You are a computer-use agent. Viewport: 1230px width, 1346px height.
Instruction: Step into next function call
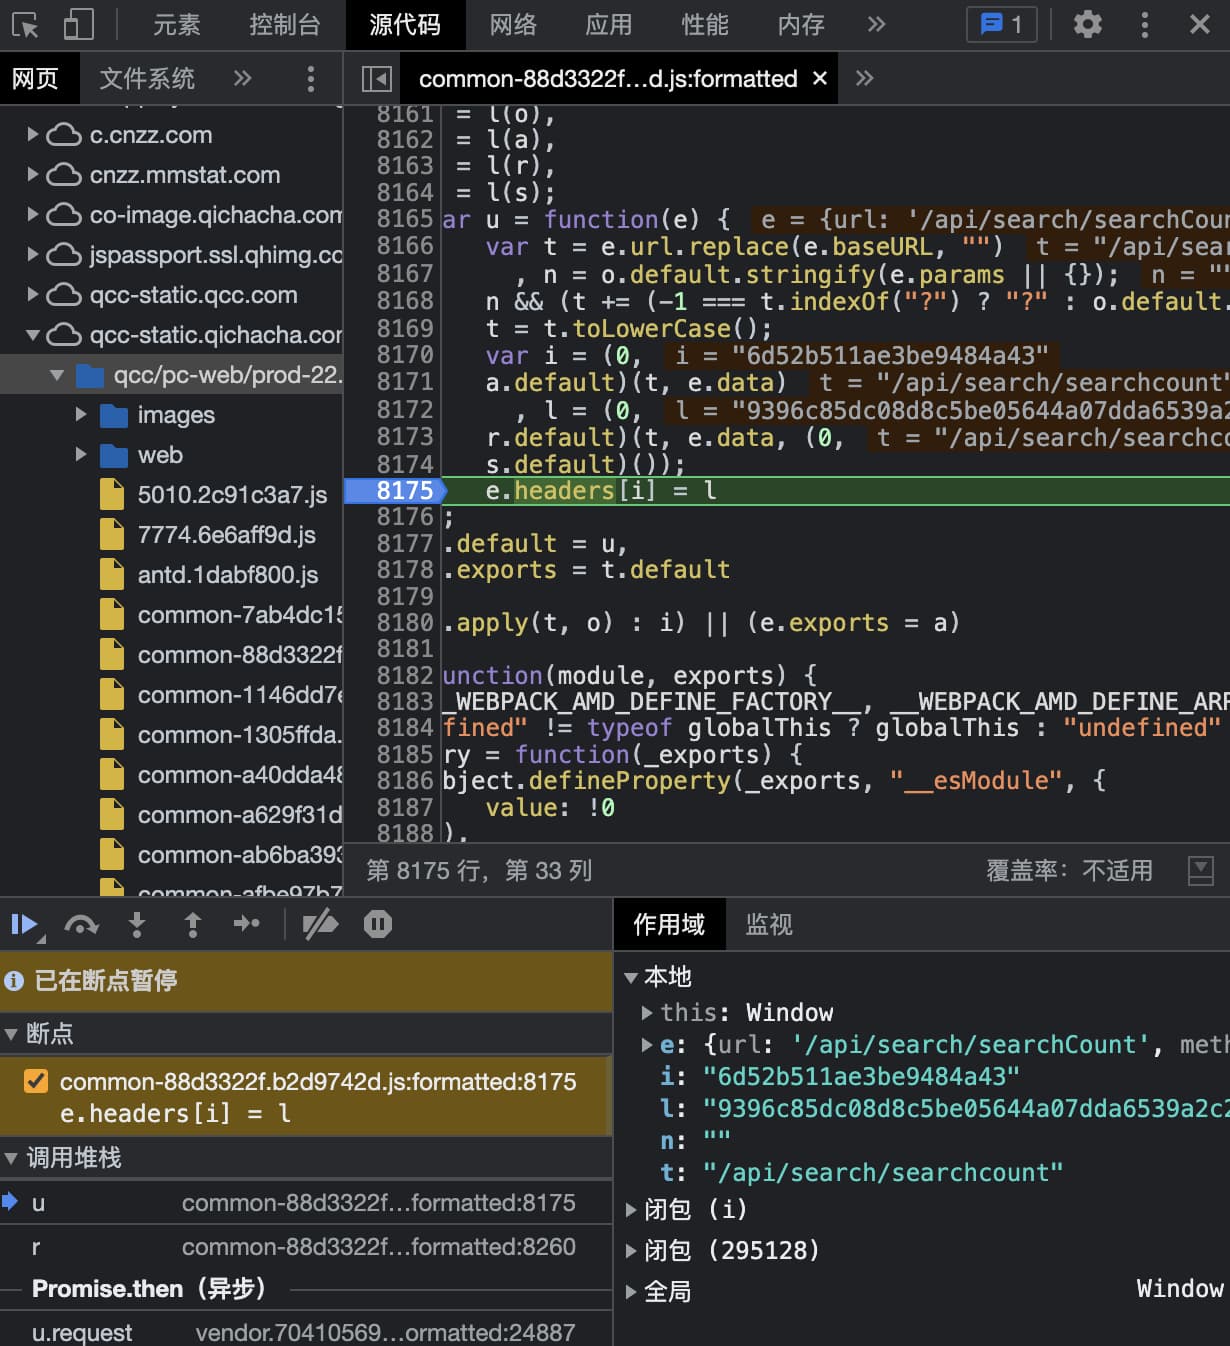coord(137,924)
